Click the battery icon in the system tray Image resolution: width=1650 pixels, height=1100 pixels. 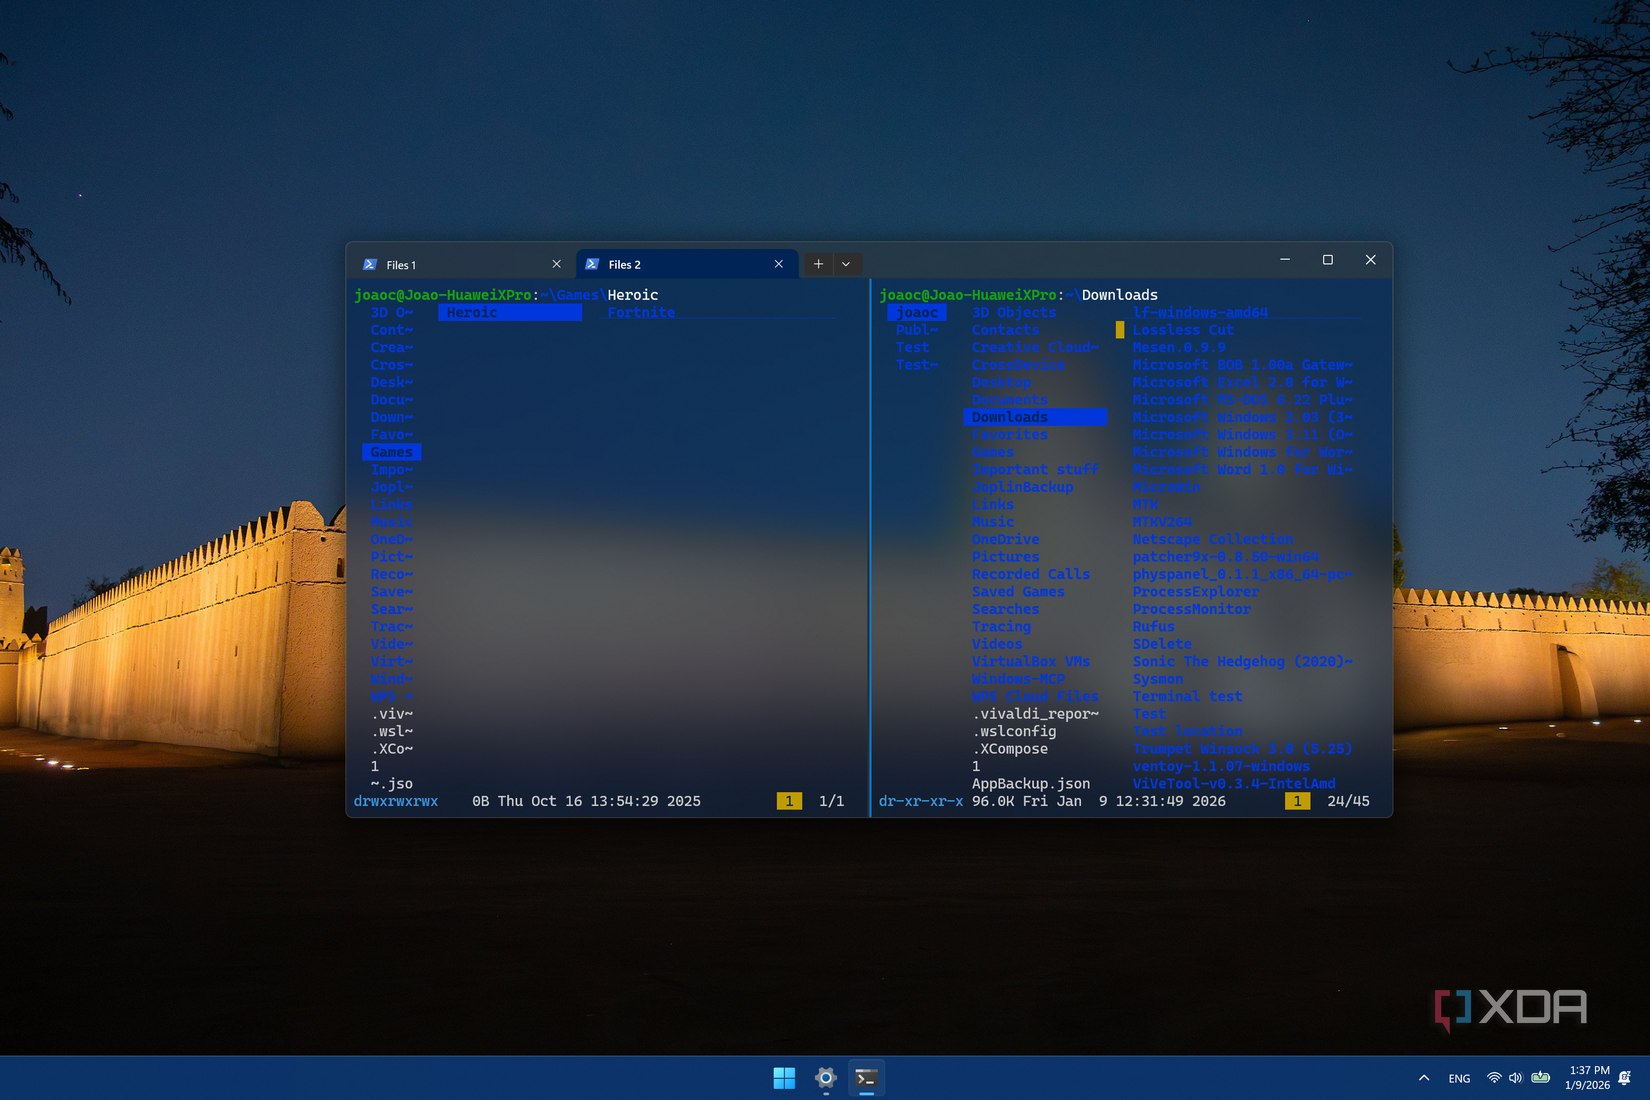(x=1540, y=1078)
